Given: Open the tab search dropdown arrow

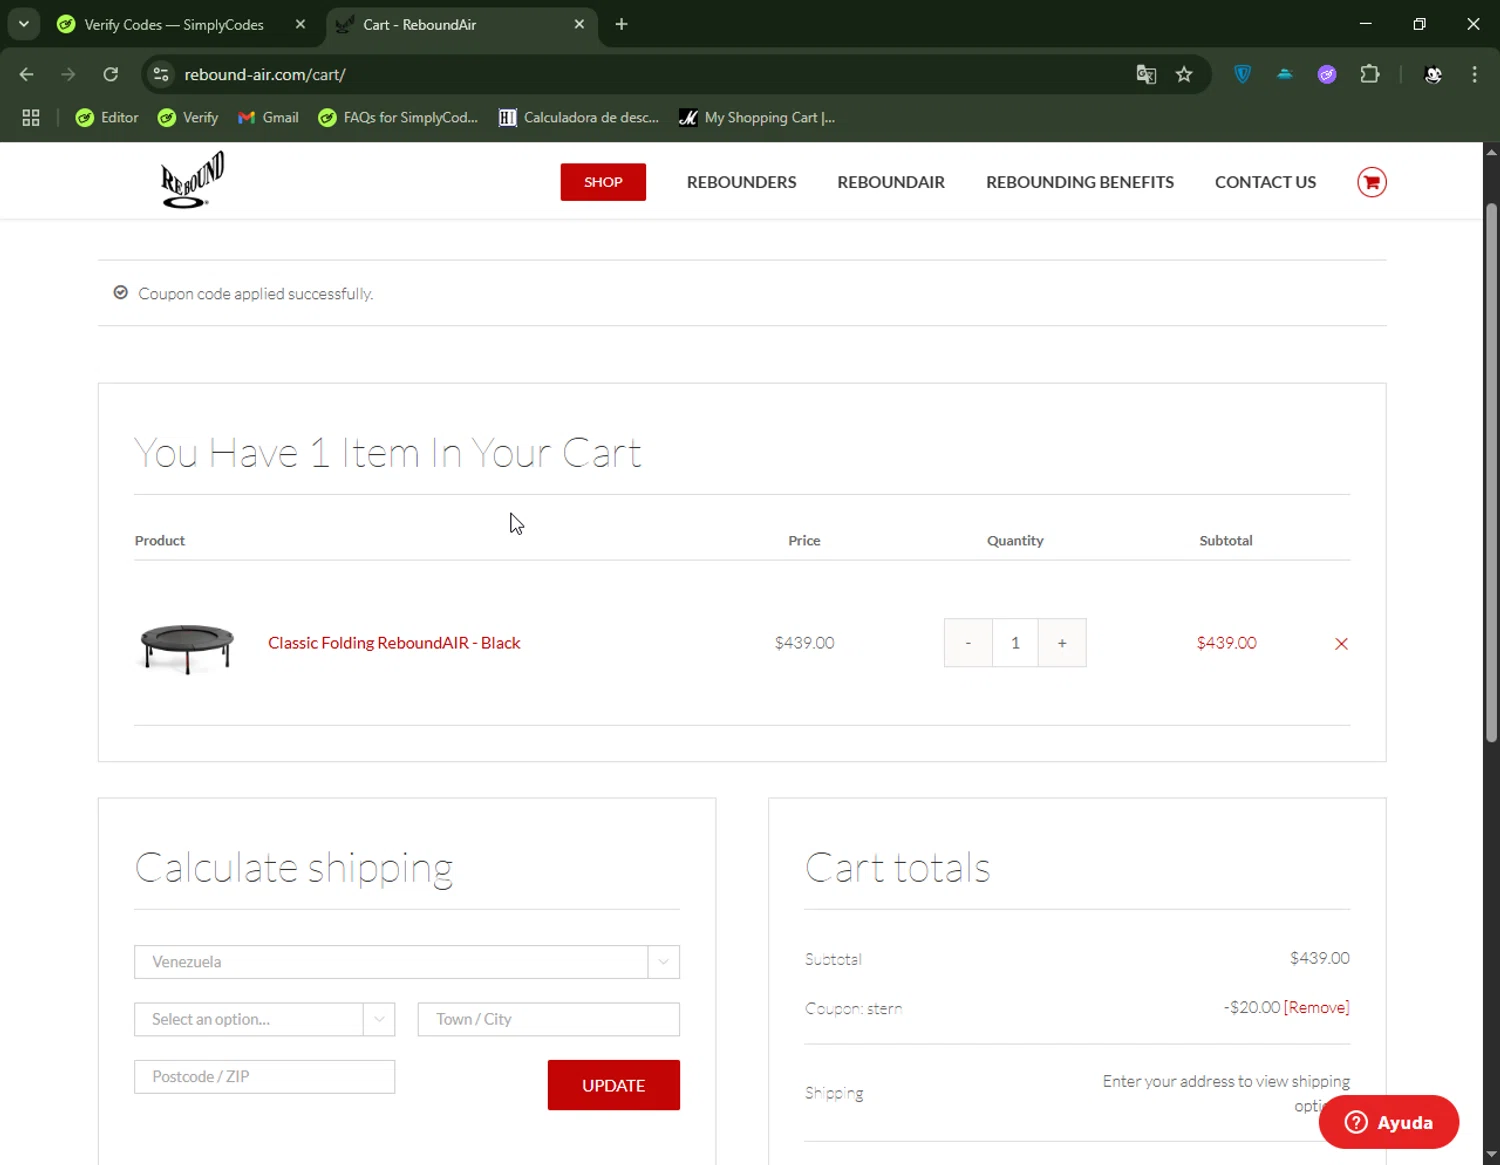Looking at the screenshot, I should click(24, 24).
